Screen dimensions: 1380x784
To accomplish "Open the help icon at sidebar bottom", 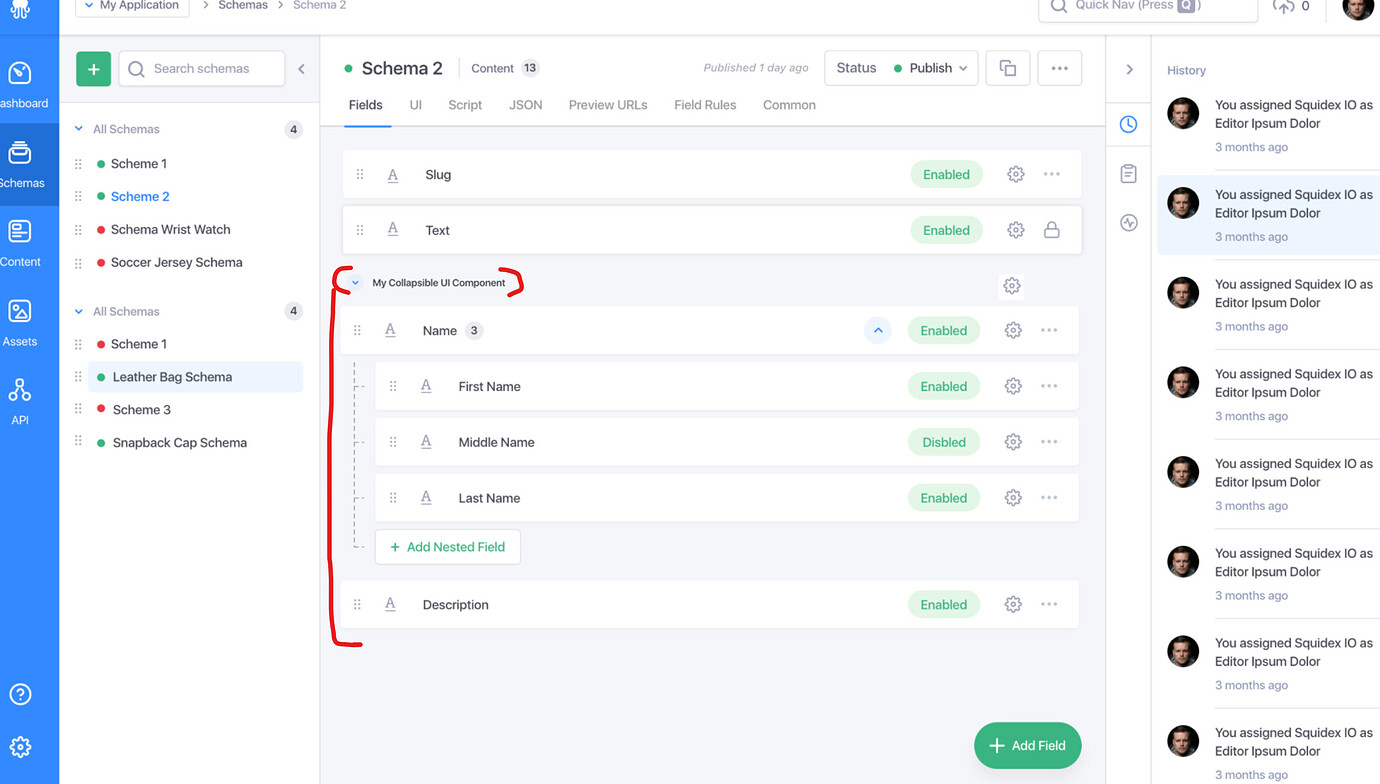I will tap(20, 694).
